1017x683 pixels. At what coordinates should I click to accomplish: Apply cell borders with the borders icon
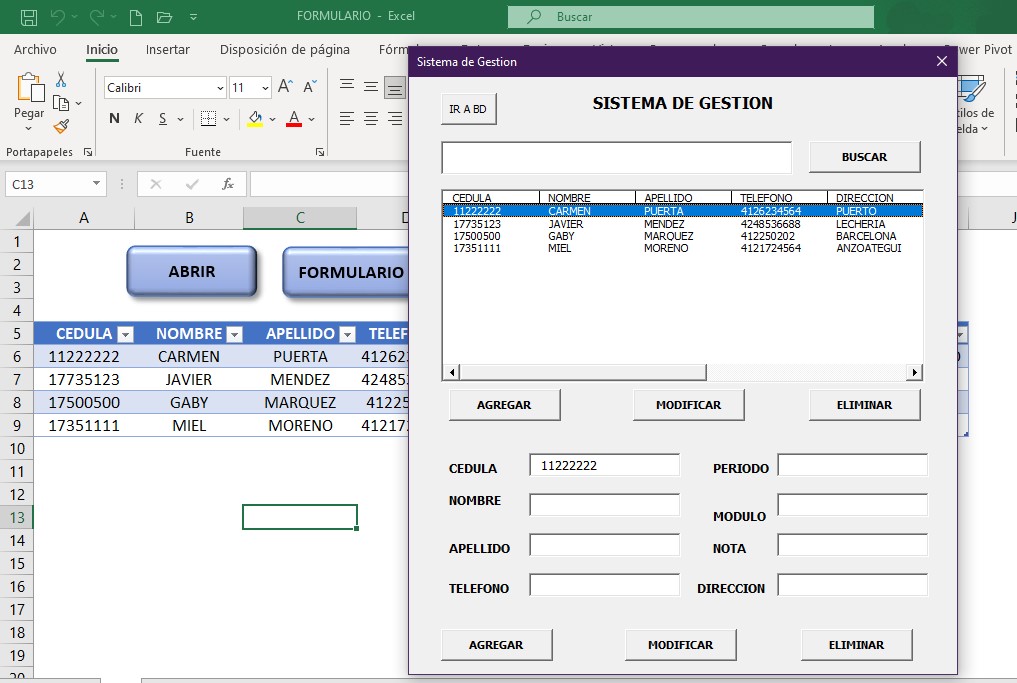tap(208, 119)
